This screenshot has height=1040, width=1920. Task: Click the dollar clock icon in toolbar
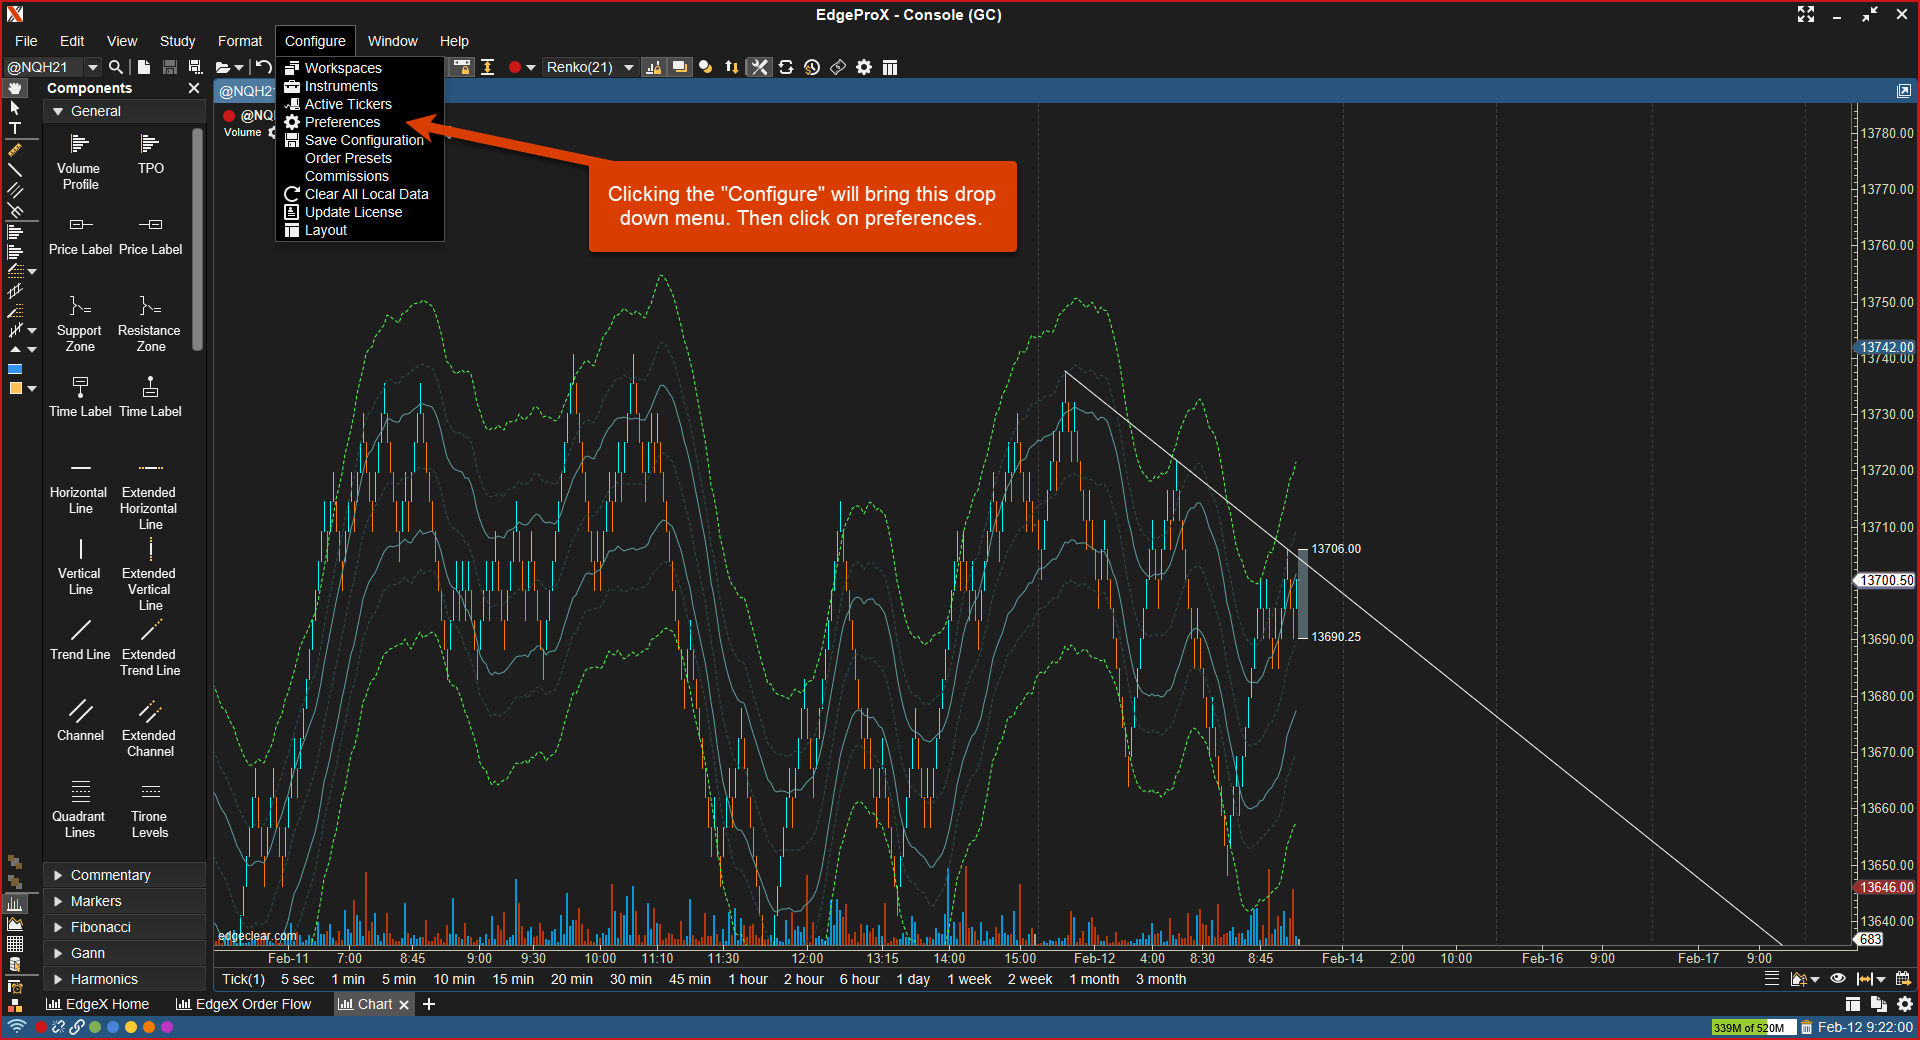[x=812, y=67]
